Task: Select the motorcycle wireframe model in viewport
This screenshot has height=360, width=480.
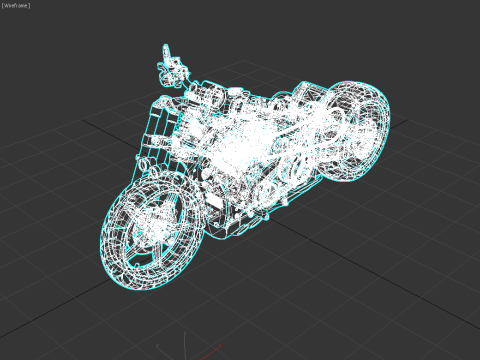Action: pyautogui.click(x=245, y=167)
